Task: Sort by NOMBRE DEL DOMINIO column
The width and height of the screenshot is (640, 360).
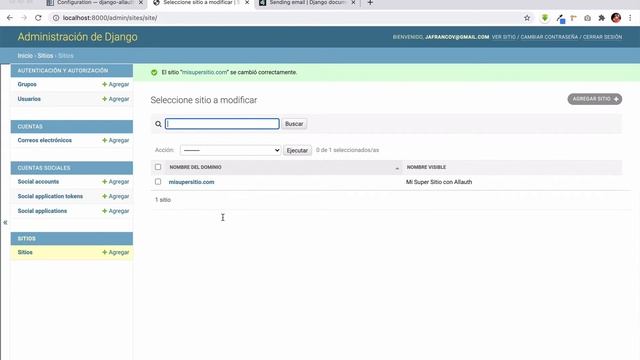Action: point(195,167)
